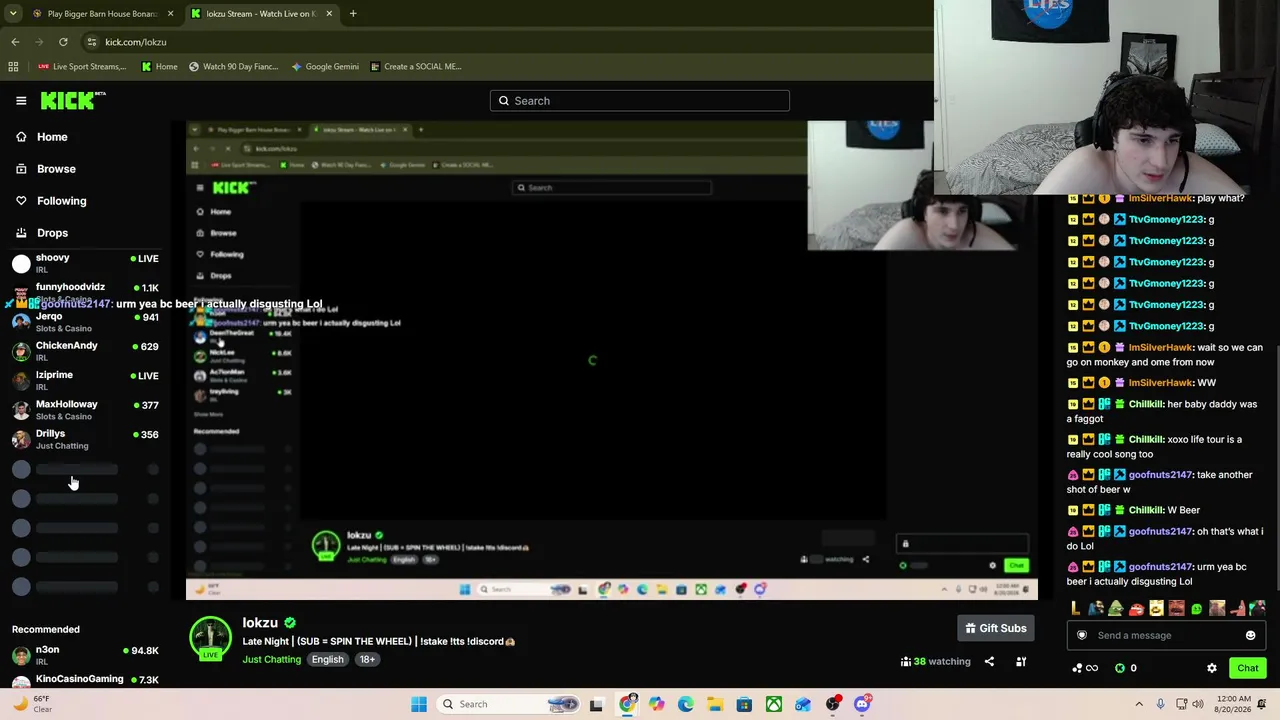
Task: Click the 18+ tag
Action: click(x=367, y=660)
